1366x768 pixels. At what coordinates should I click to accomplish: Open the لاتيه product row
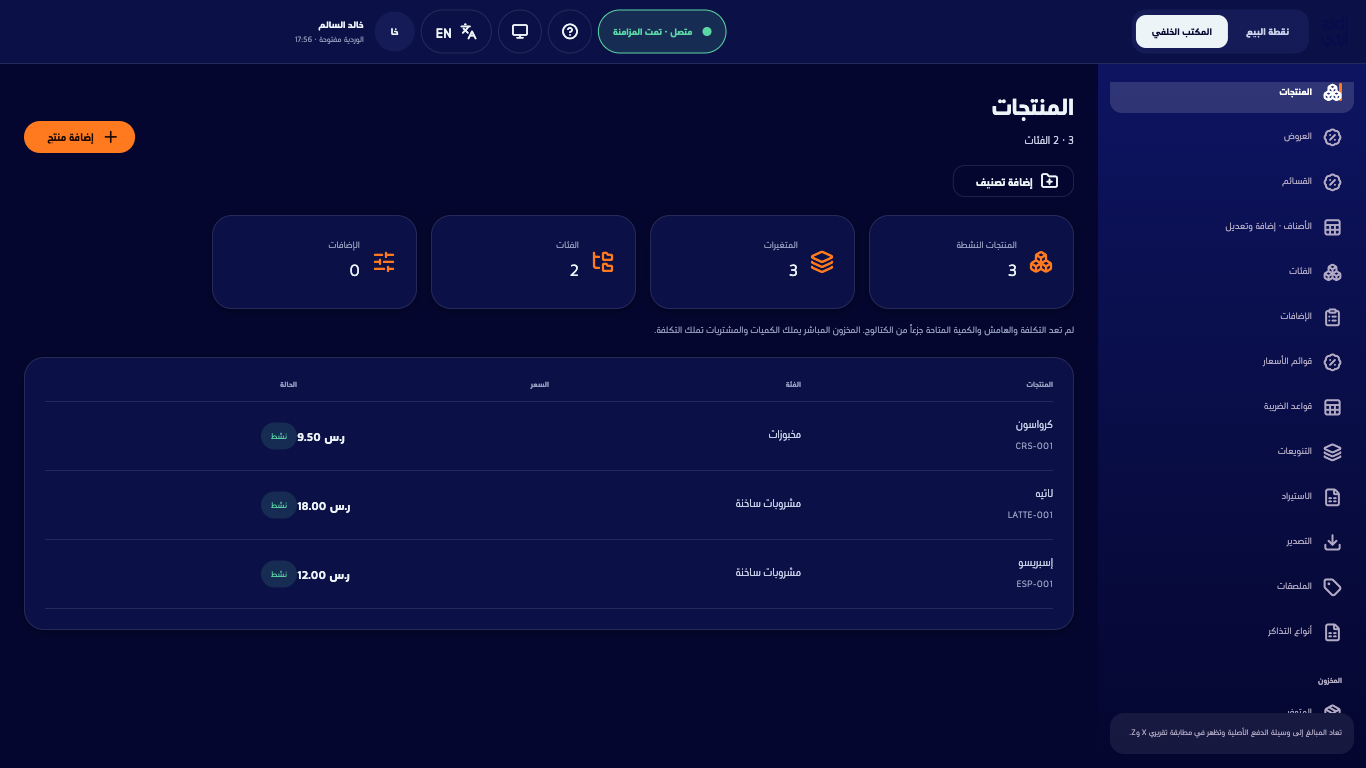549,505
